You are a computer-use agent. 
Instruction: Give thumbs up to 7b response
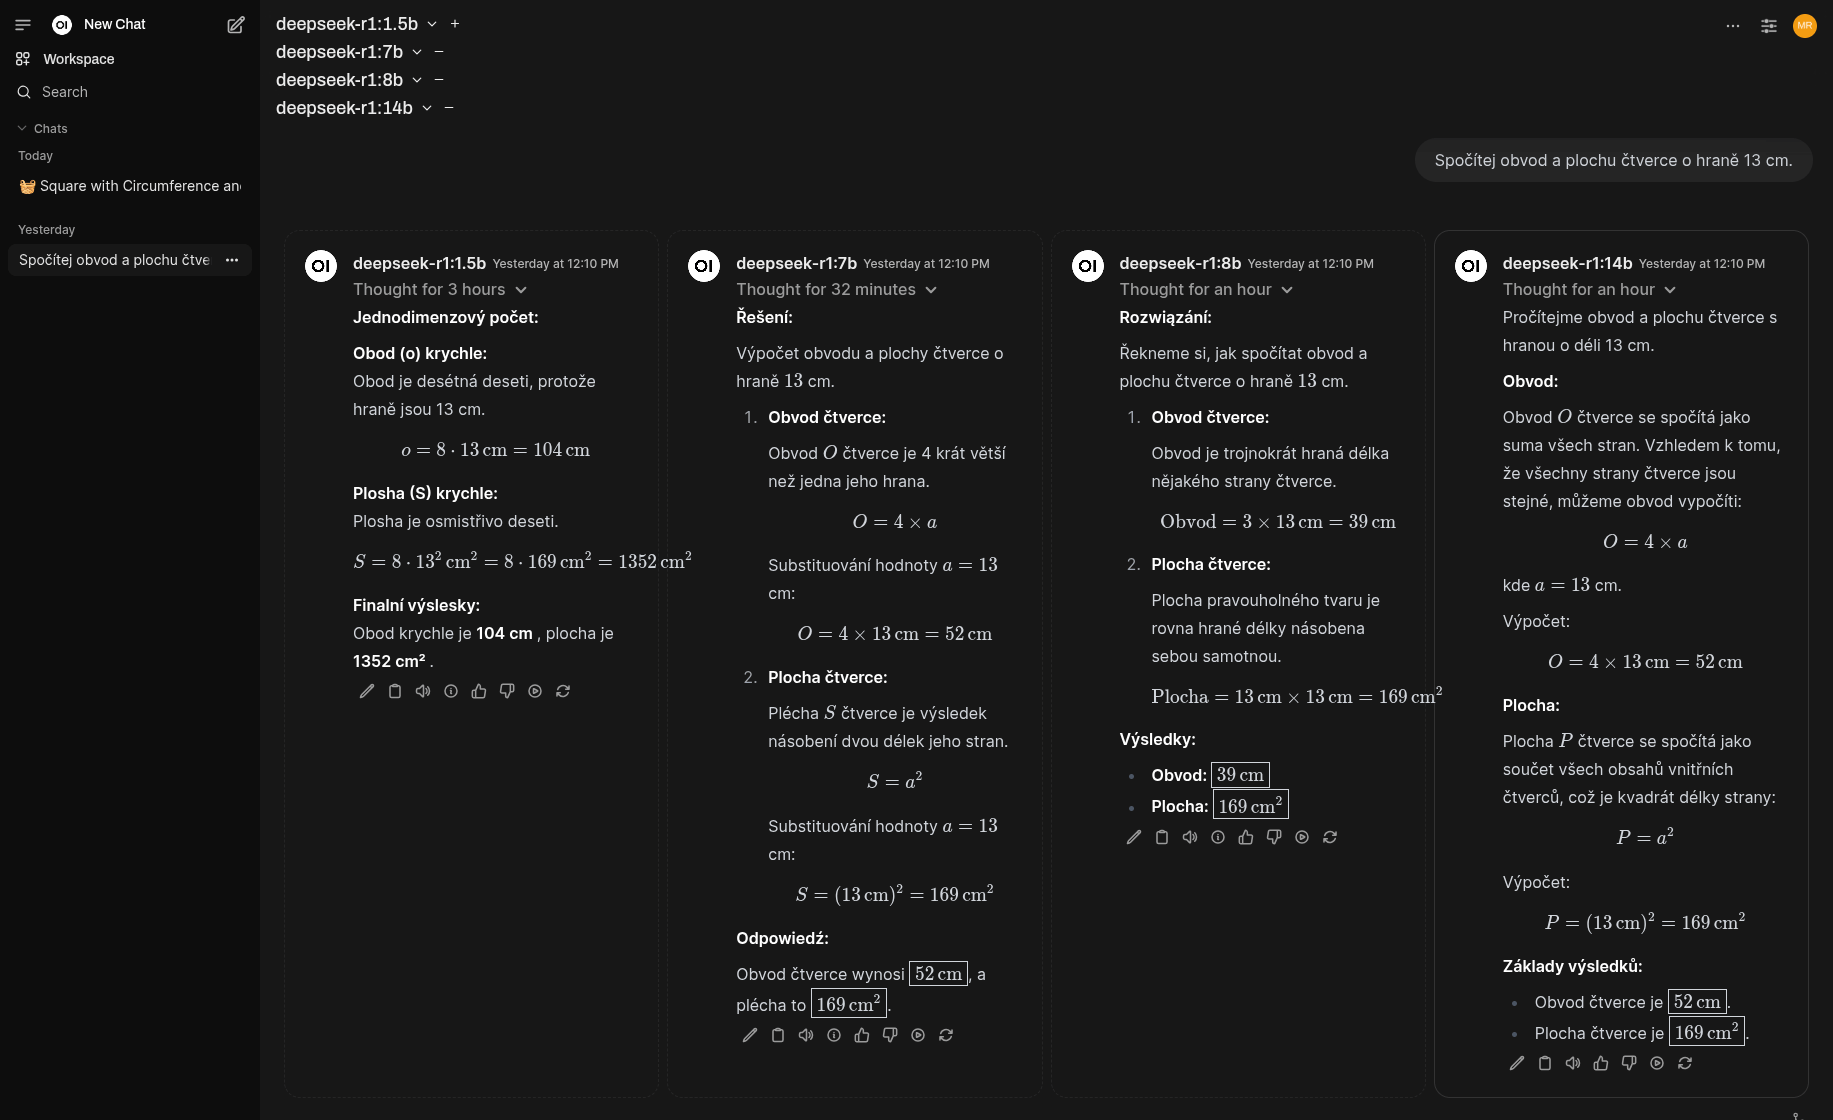tap(862, 1035)
